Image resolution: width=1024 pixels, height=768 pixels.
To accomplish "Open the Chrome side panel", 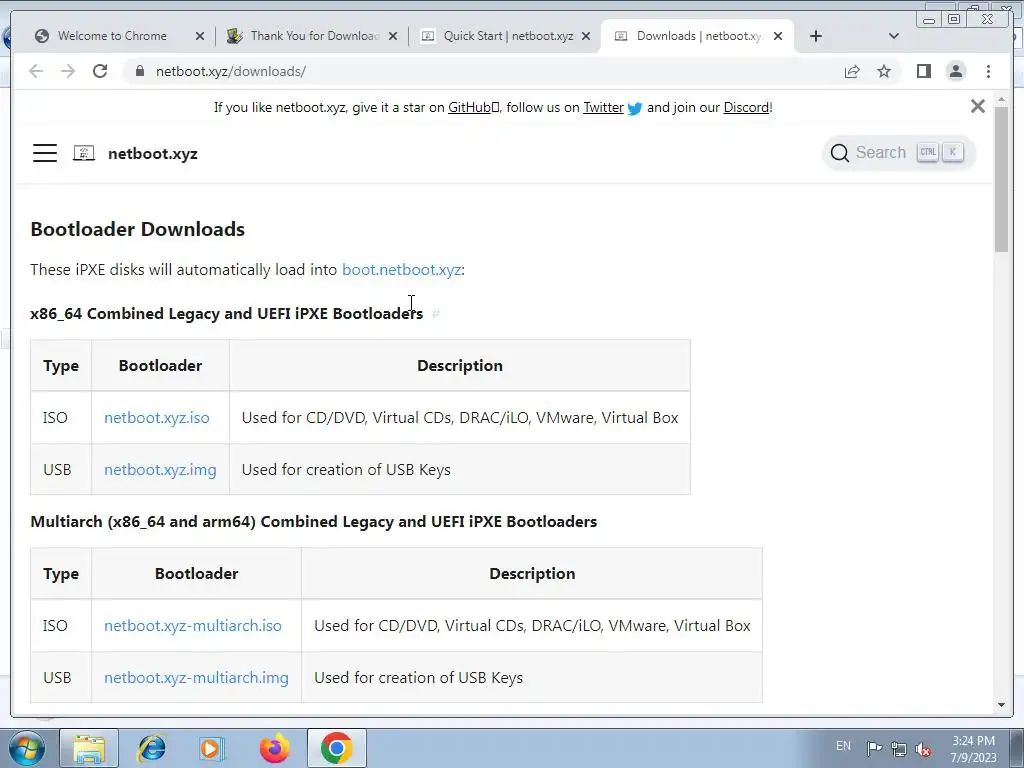I will (x=923, y=71).
